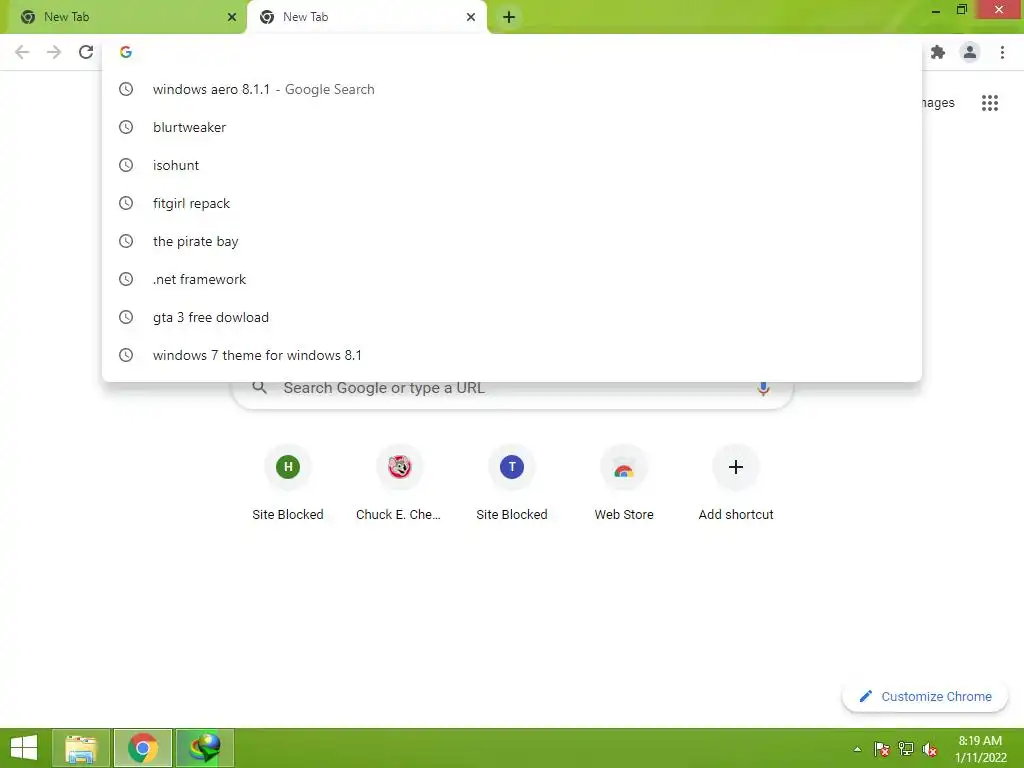Open the blue T Site Blocked shortcut

tap(512, 483)
